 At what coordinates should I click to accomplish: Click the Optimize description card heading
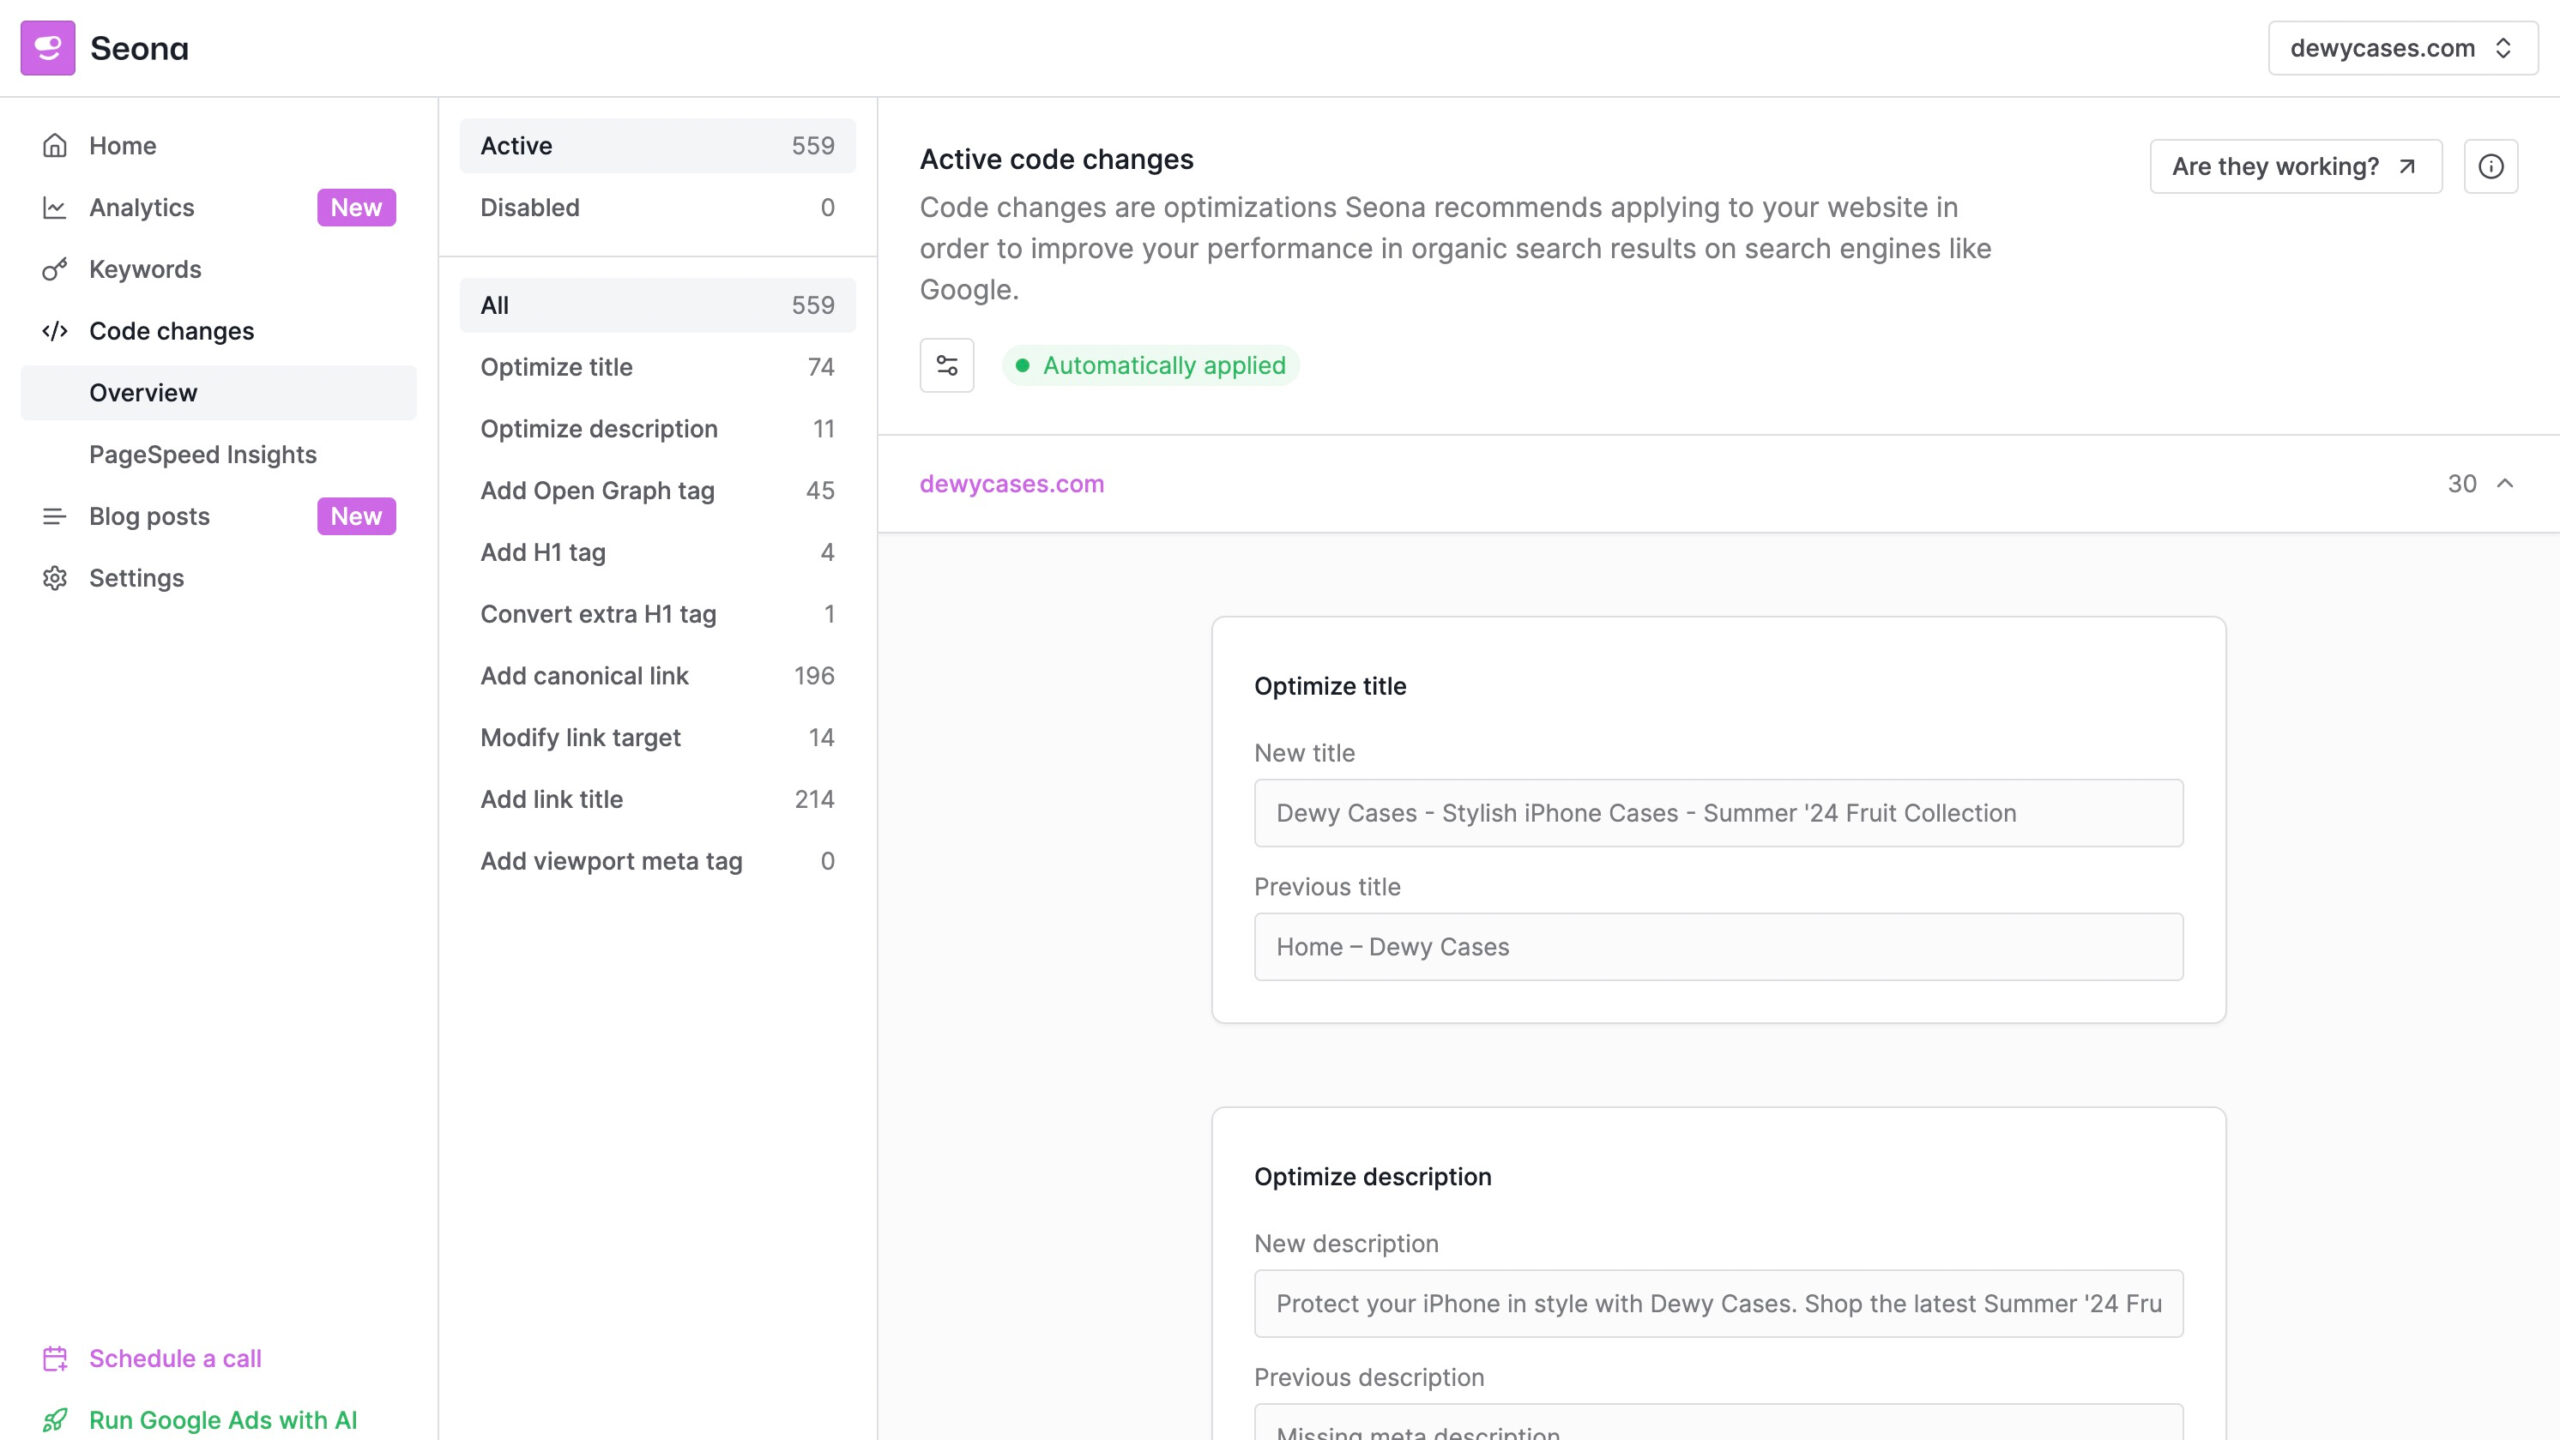1373,1177
